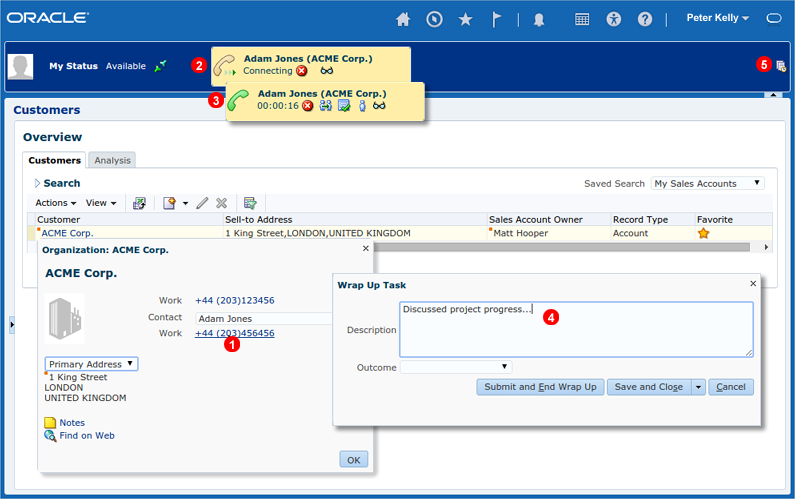Open the View menu
Viewport: 795px width, 499px height.
(x=101, y=203)
